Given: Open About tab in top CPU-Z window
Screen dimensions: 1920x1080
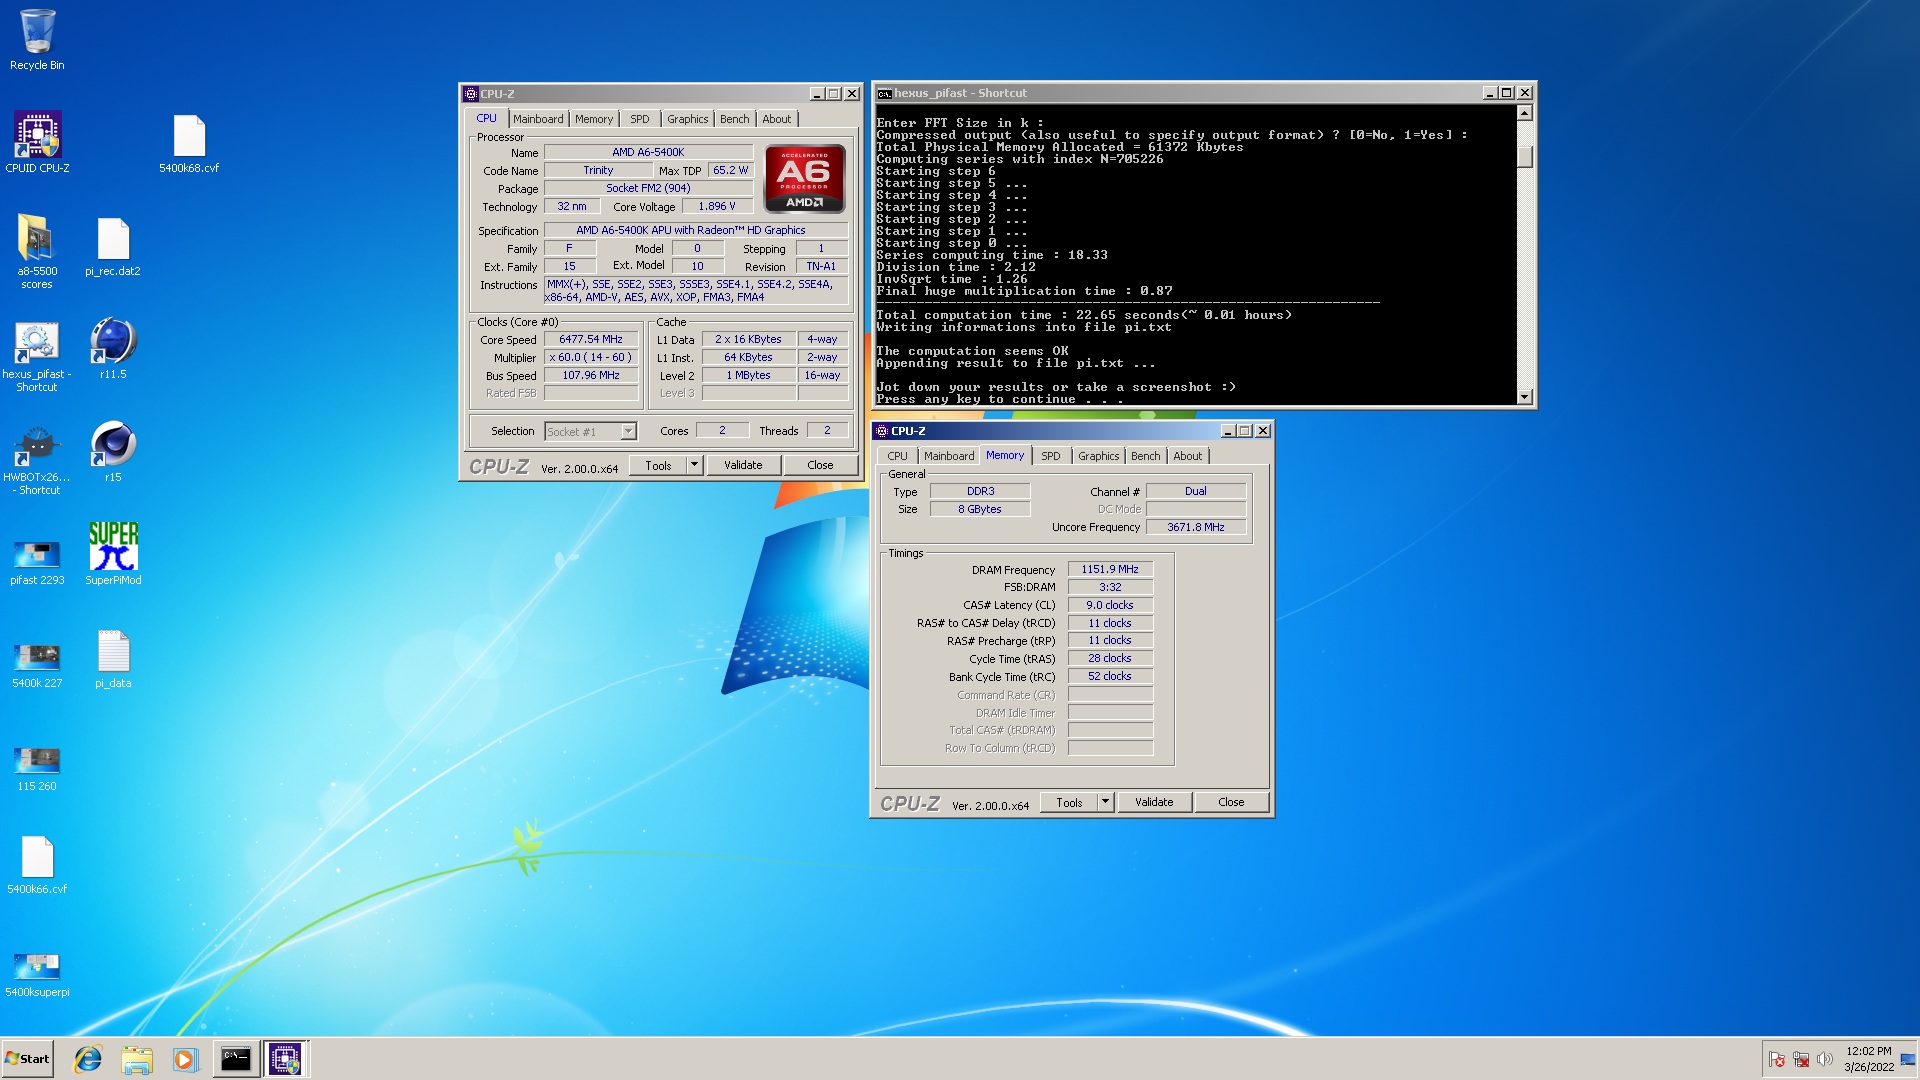Looking at the screenshot, I should click(x=777, y=119).
